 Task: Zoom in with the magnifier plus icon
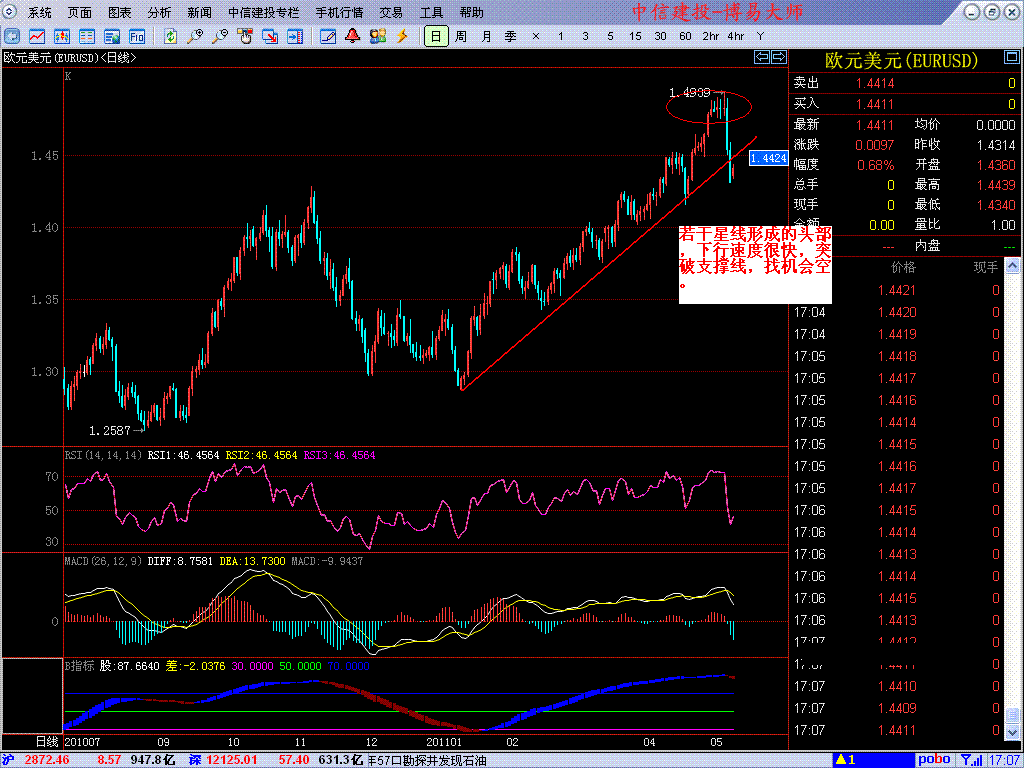(x=195, y=37)
